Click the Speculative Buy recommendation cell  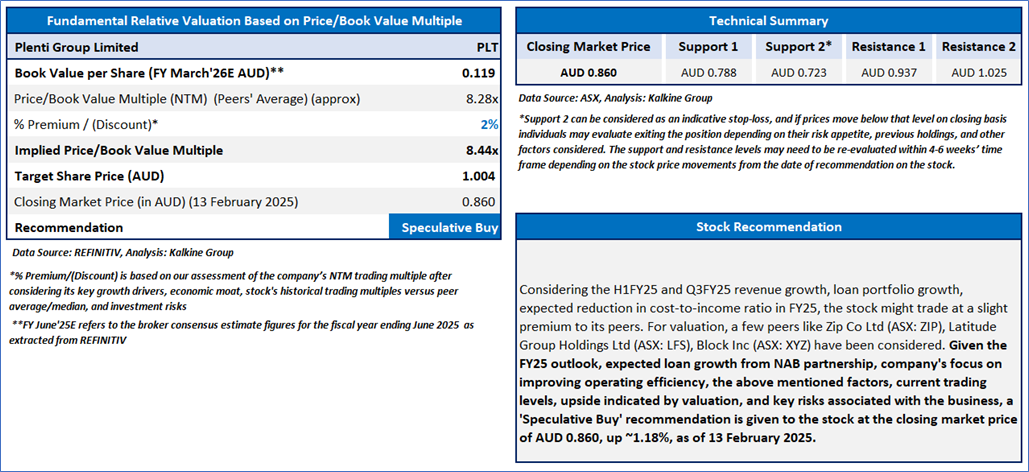tap(449, 227)
